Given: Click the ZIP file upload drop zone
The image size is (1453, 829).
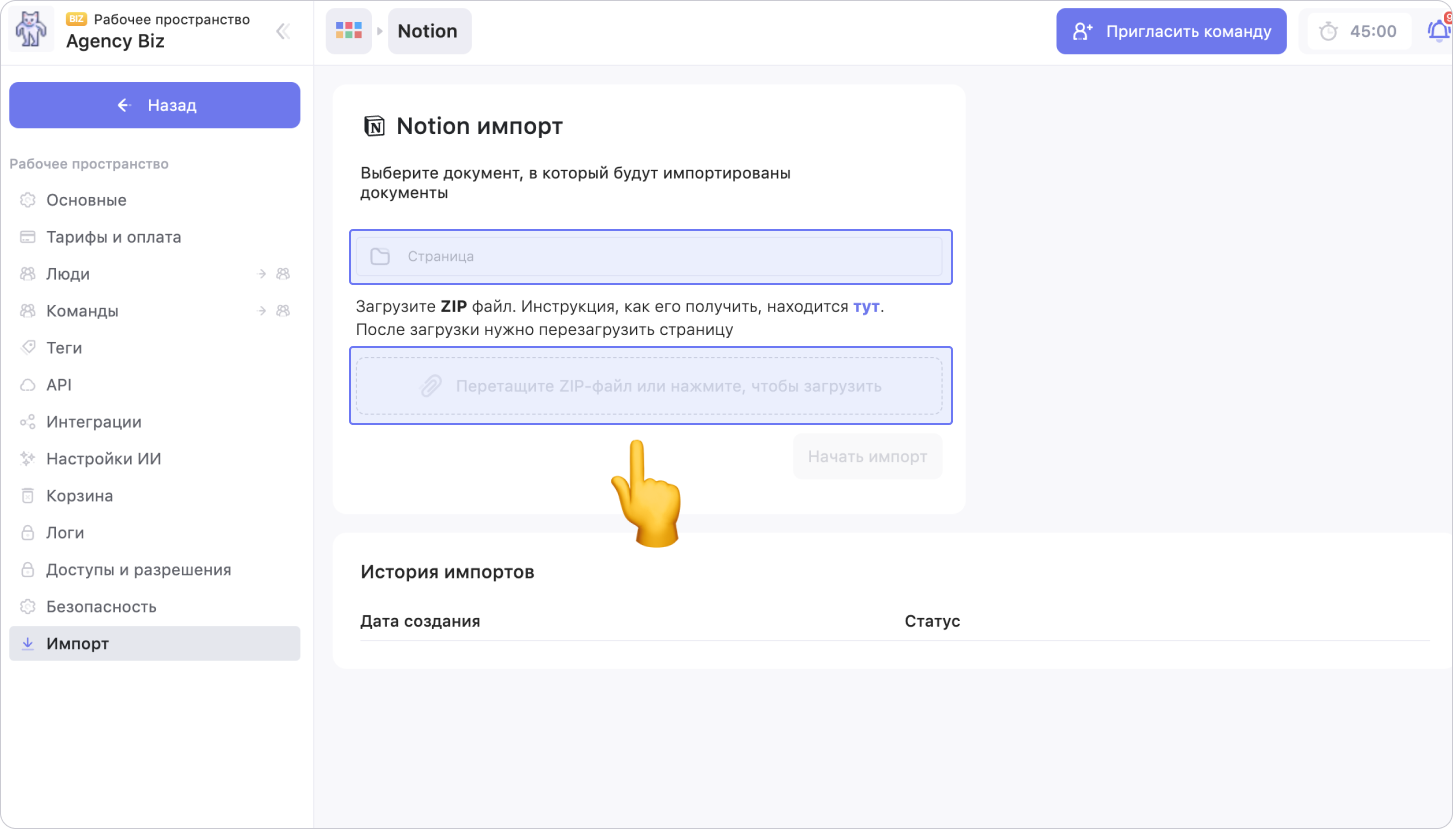Looking at the screenshot, I should click(x=650, y=386).
